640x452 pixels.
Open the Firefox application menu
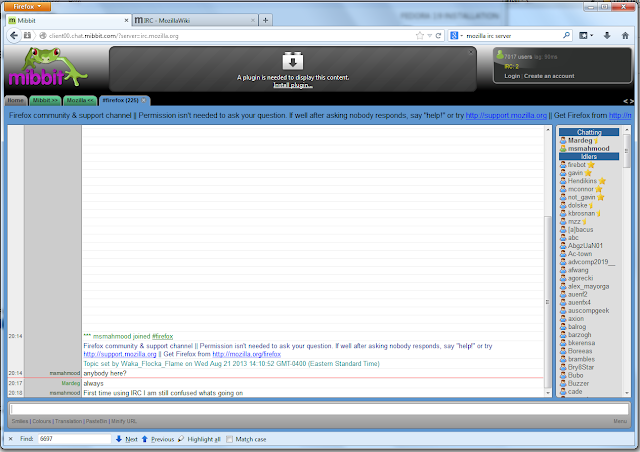(x=27, y=7)
